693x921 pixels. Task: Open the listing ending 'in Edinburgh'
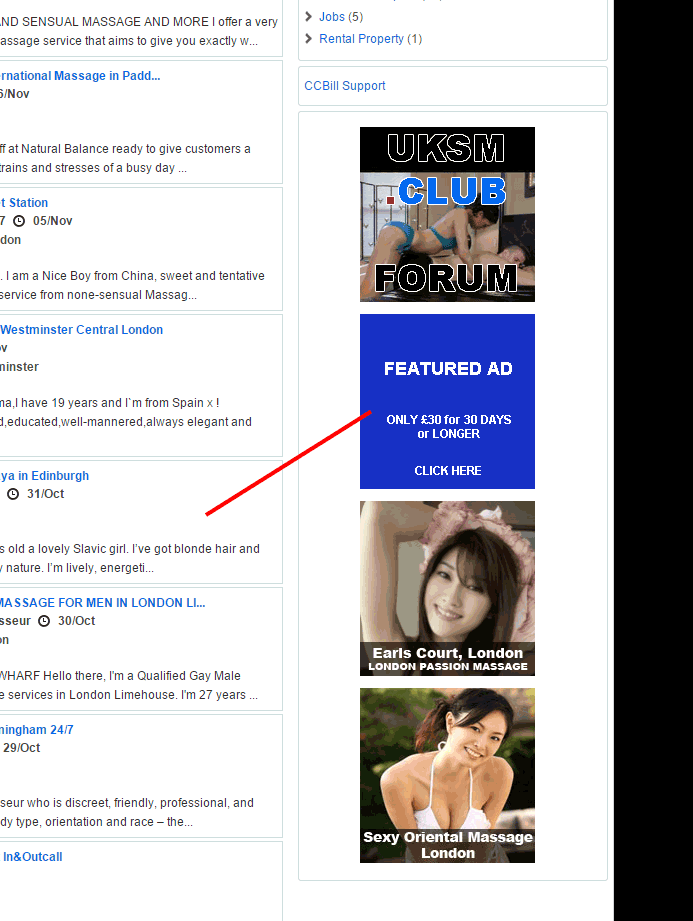click(44, 476)
